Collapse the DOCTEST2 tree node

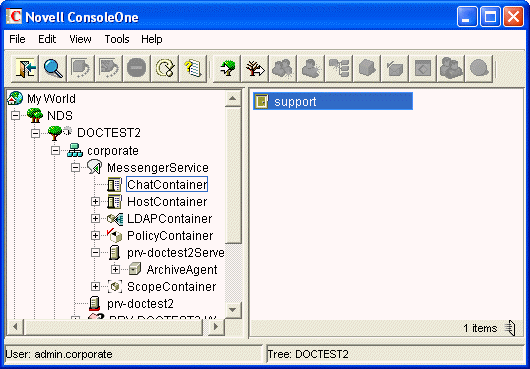click(35, 133)
